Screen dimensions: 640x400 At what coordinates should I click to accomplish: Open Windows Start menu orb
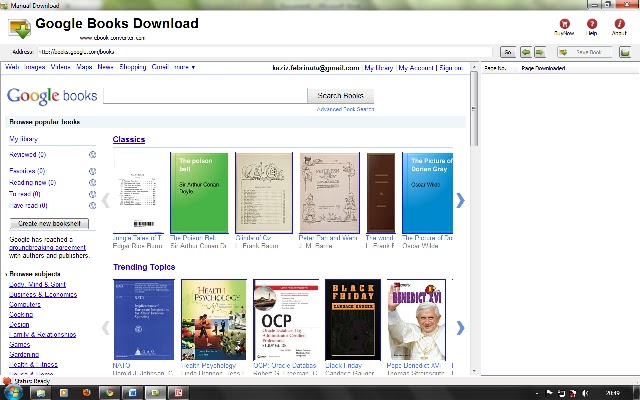pos(13,393)
